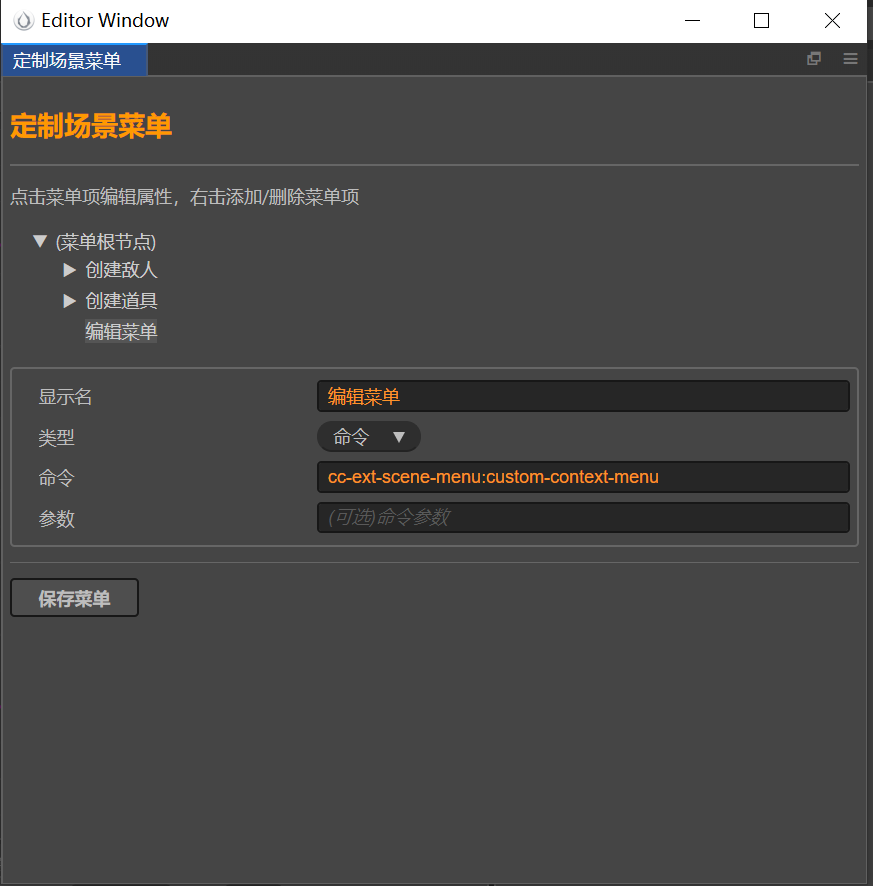Screen dimensions: 873x886
Task: Click the 显示名 text field
Action: tap(582, 396)
